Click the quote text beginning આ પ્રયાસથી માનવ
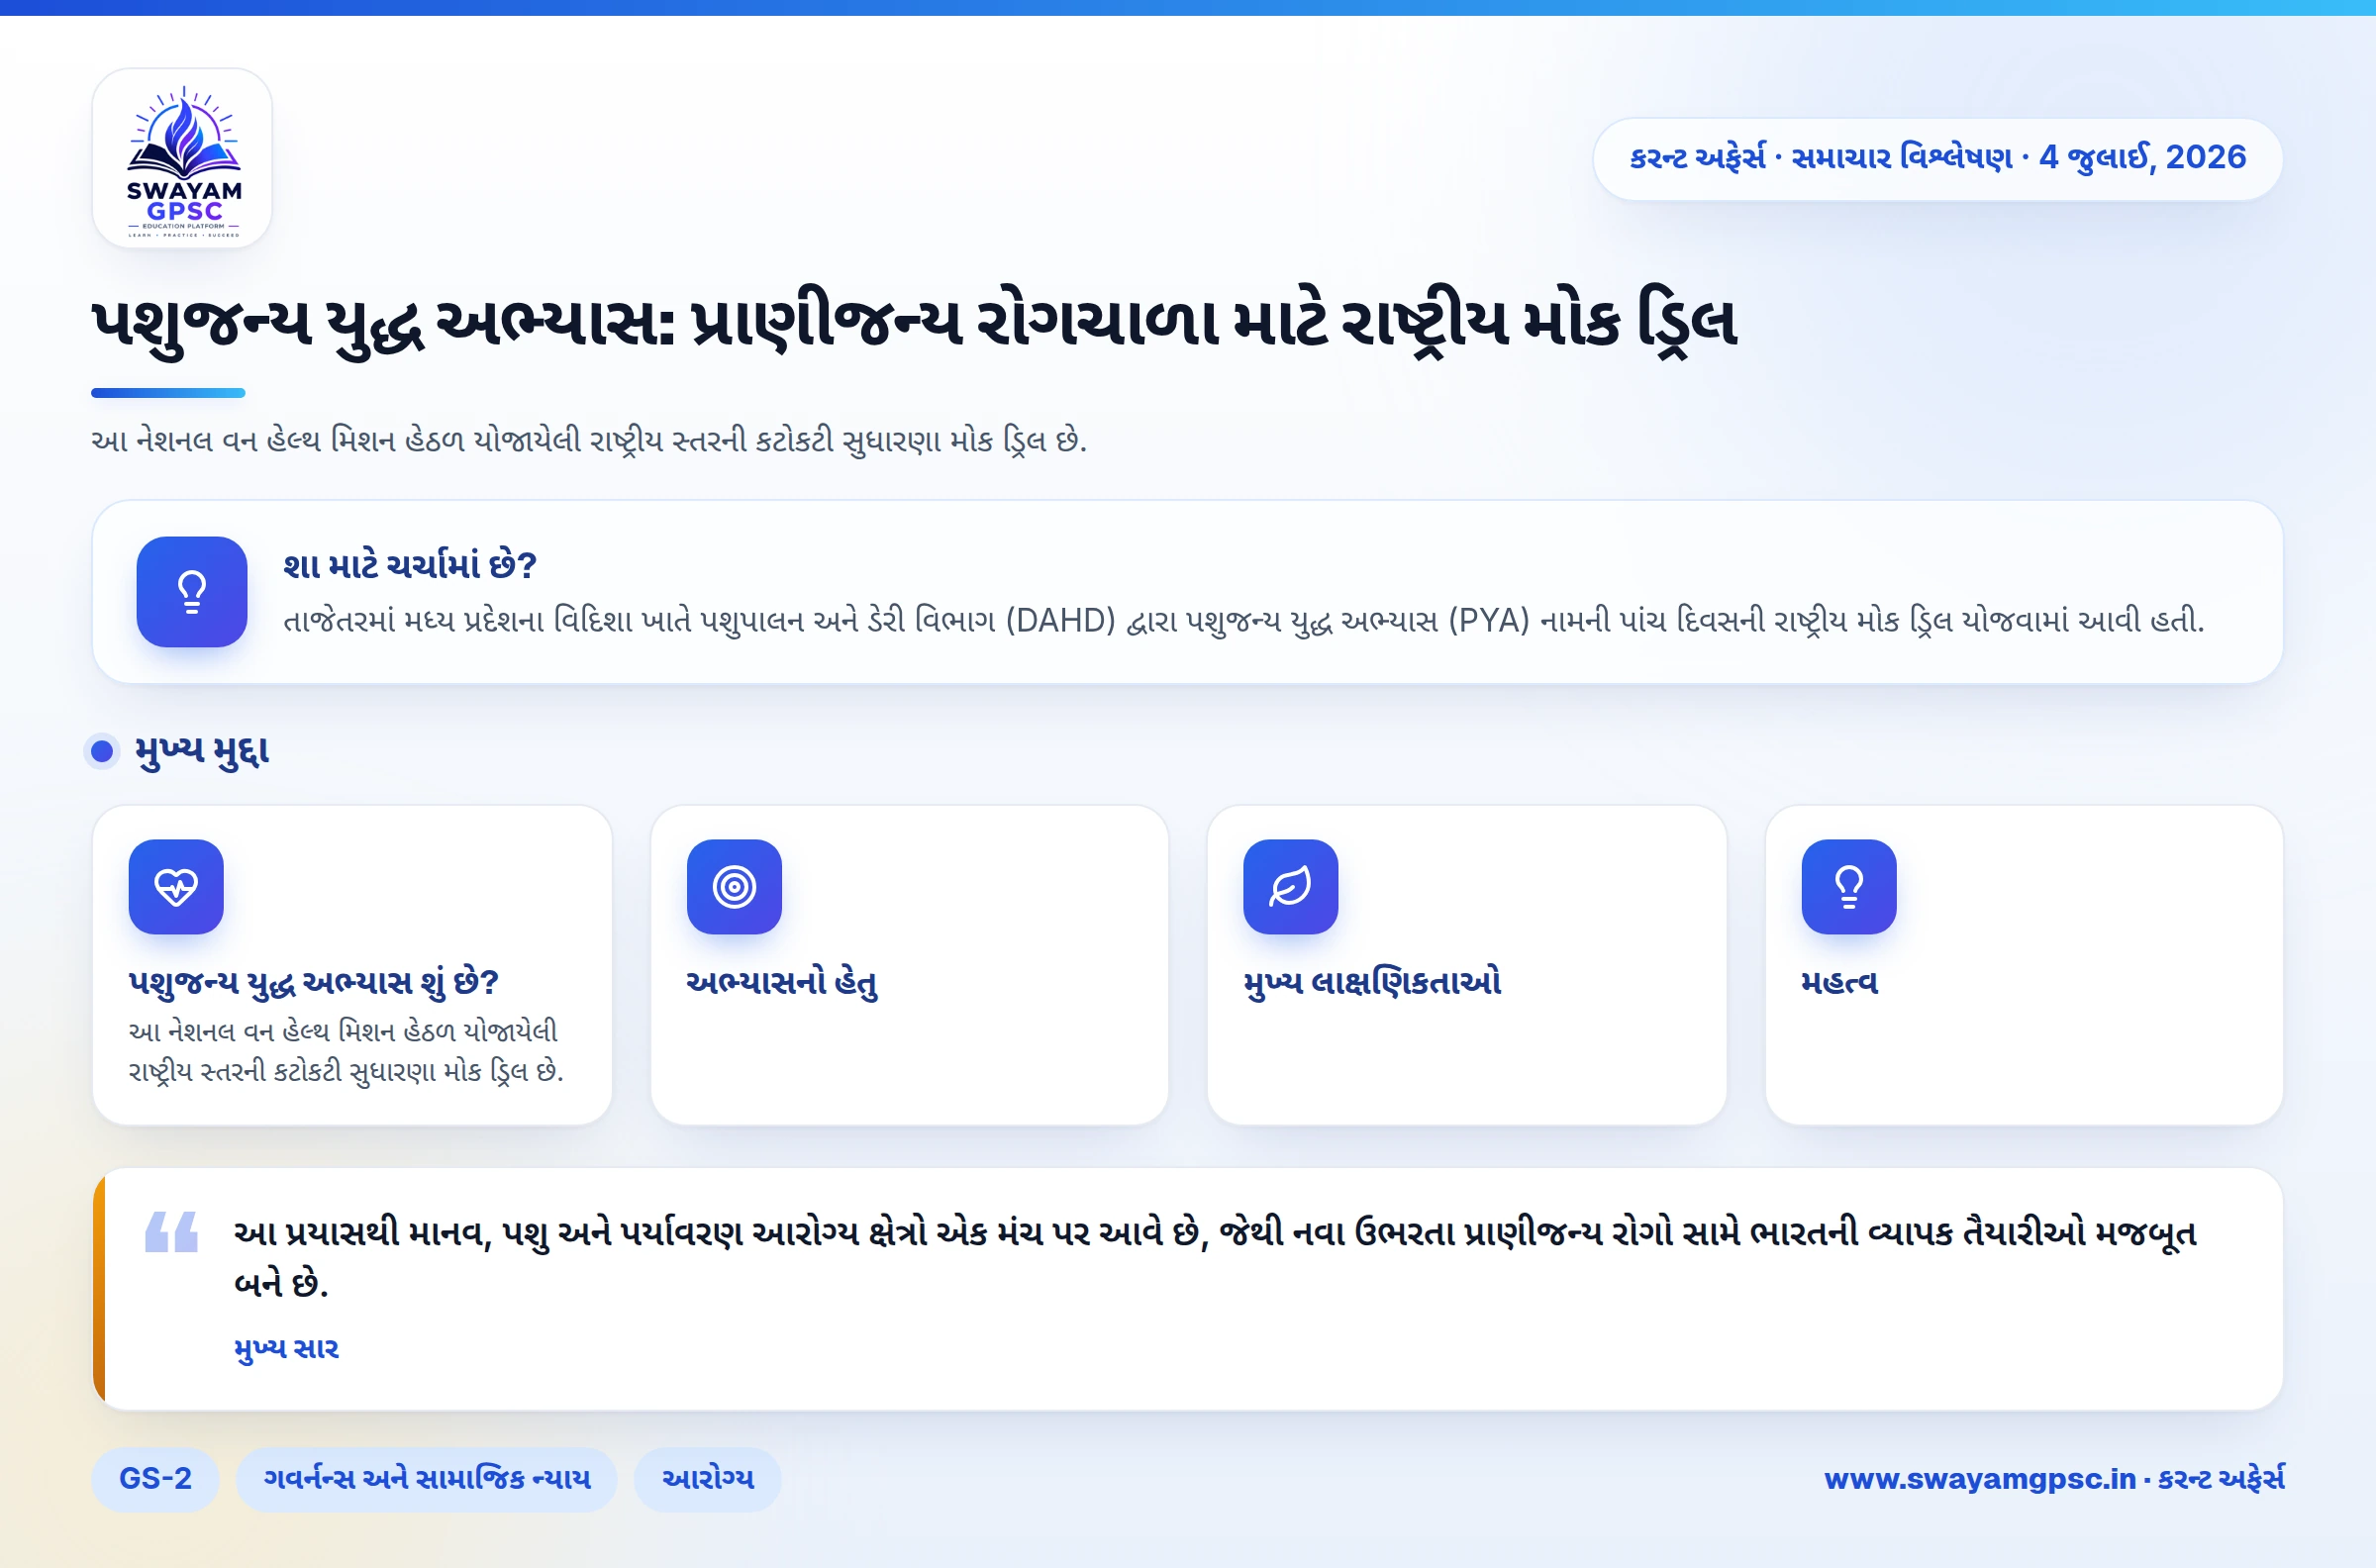Screen dimensions: 2376x1568 1215,1258
